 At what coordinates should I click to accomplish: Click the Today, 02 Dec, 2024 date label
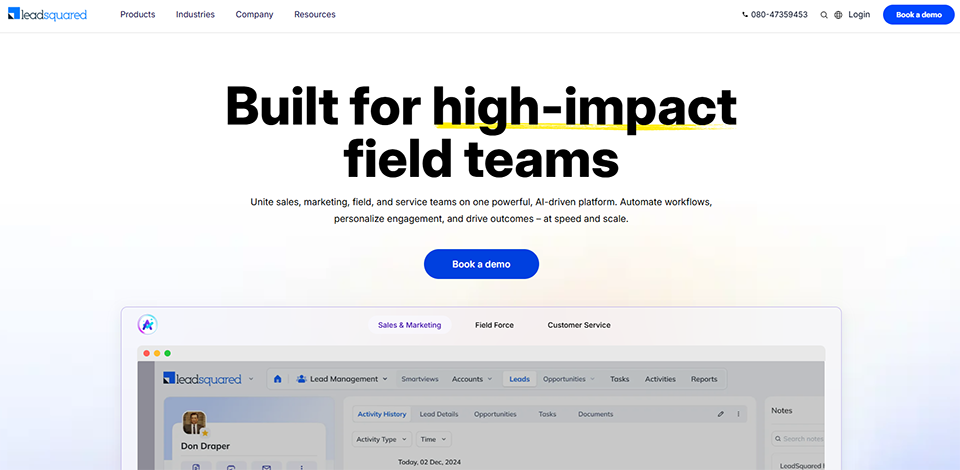429,462
